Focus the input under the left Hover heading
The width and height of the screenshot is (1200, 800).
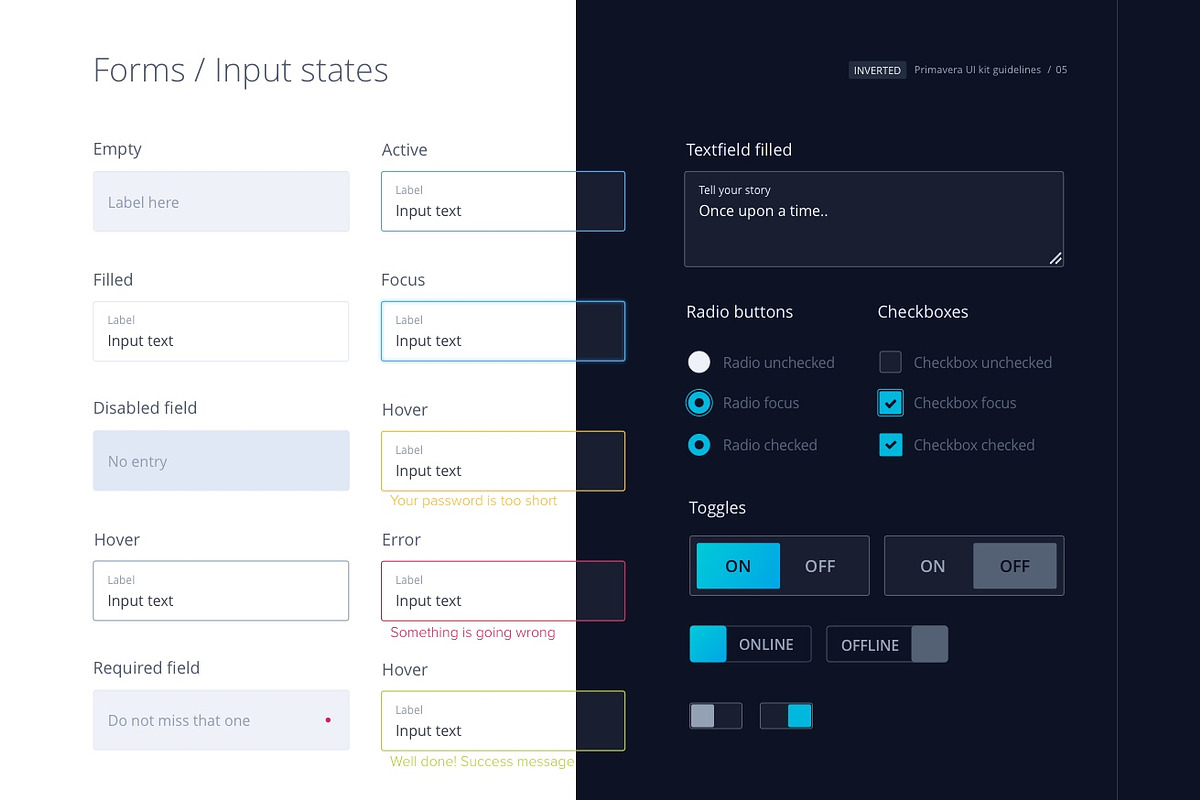pyautogui.click(x=221, y=591)
